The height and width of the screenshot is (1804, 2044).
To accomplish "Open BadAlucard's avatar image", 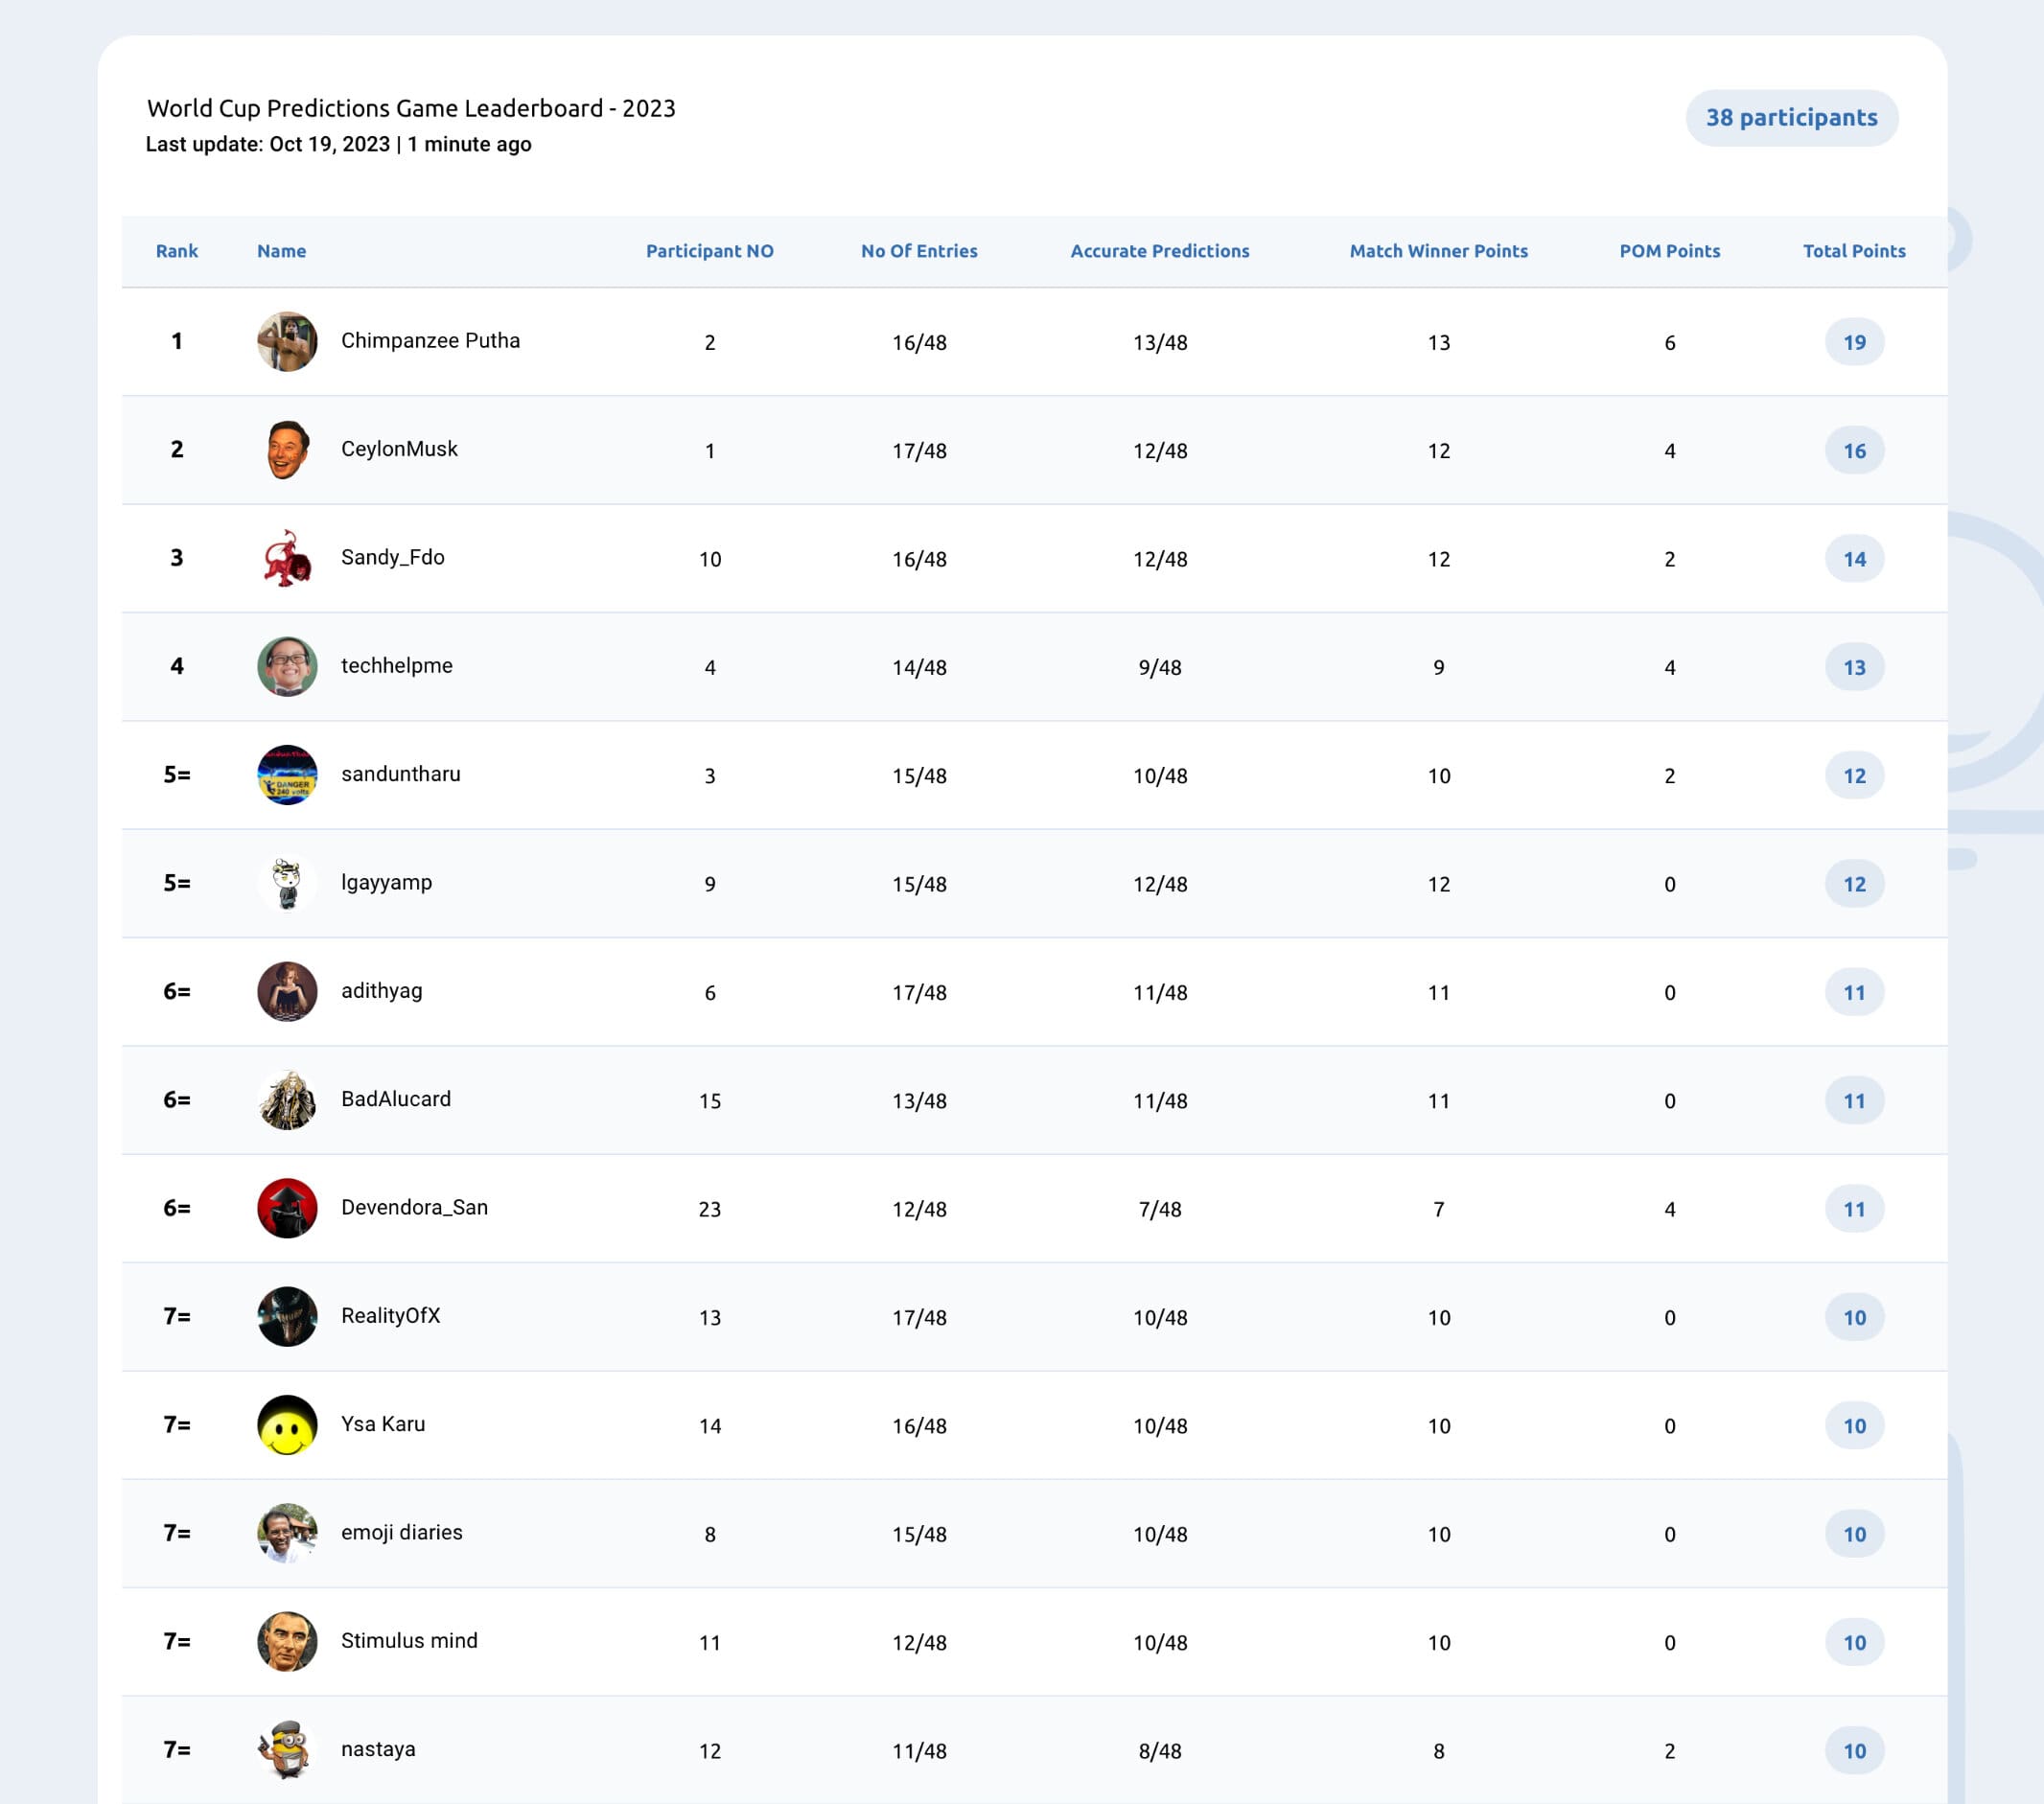I will click(287, 1100).
